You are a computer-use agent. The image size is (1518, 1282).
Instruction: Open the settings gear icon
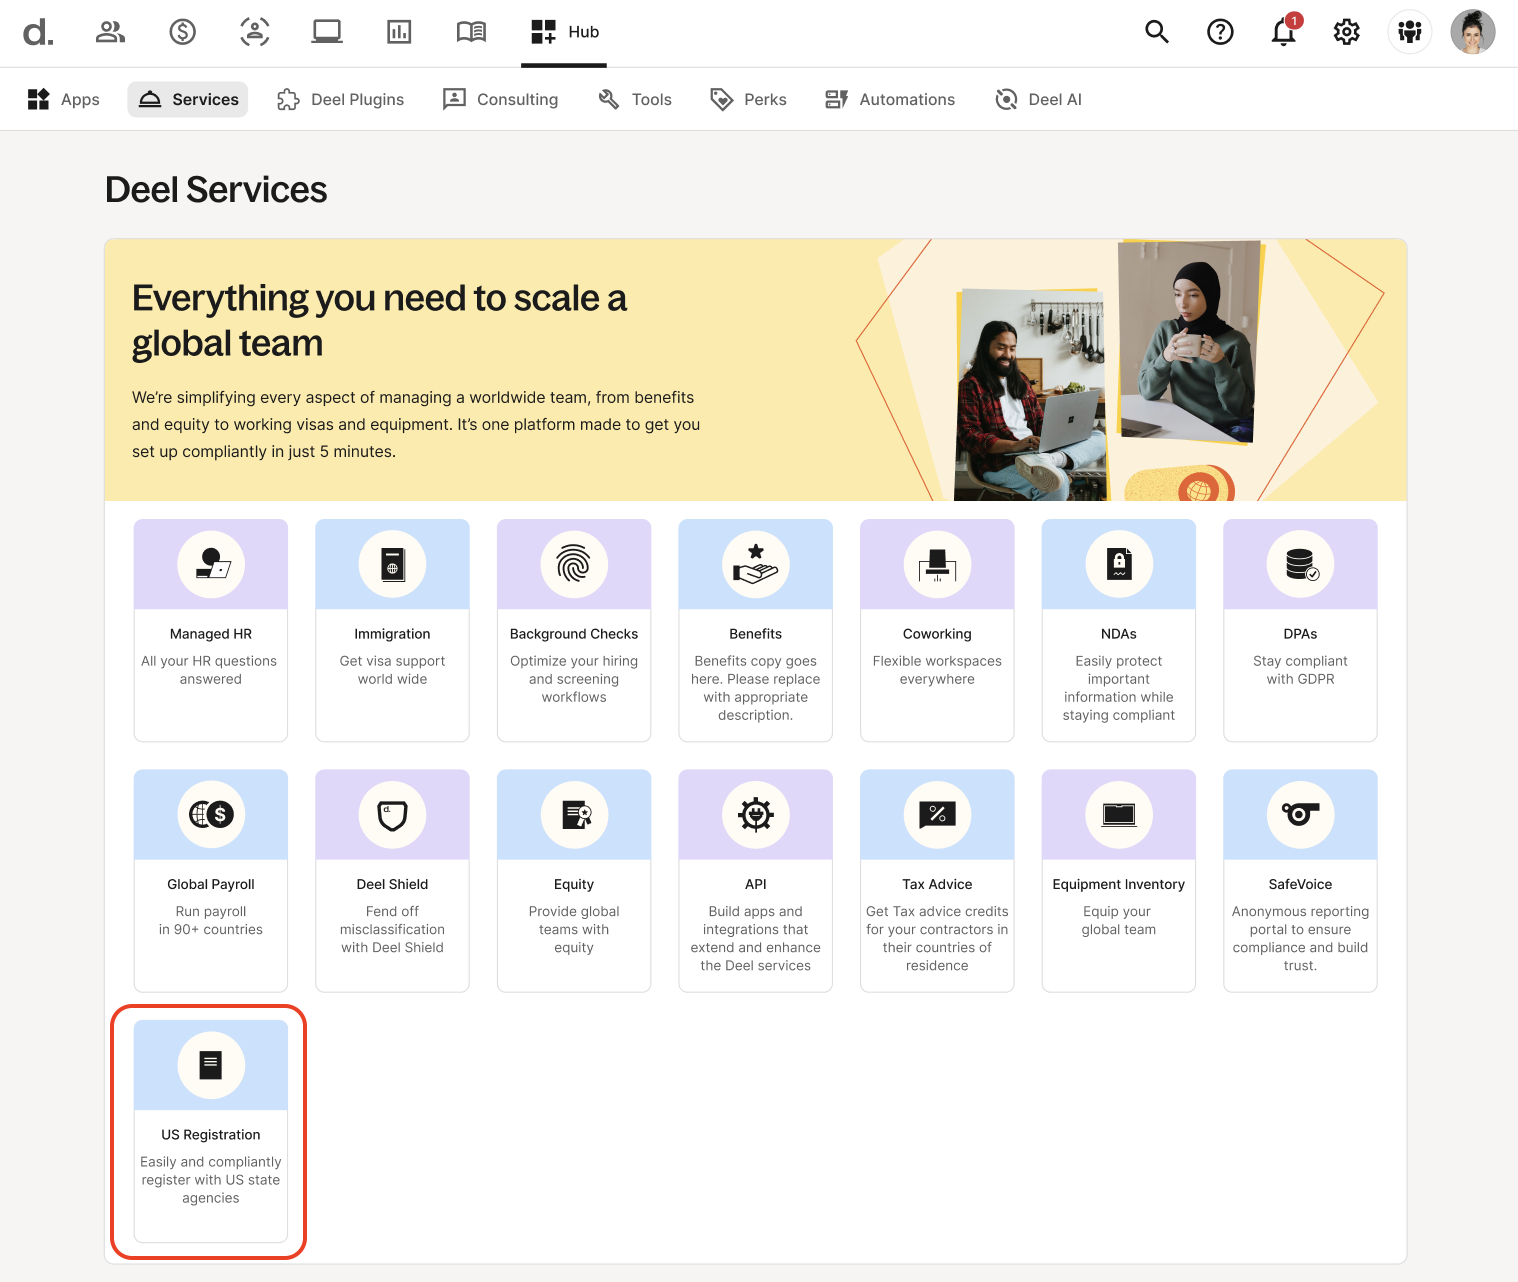point(1347,32)
